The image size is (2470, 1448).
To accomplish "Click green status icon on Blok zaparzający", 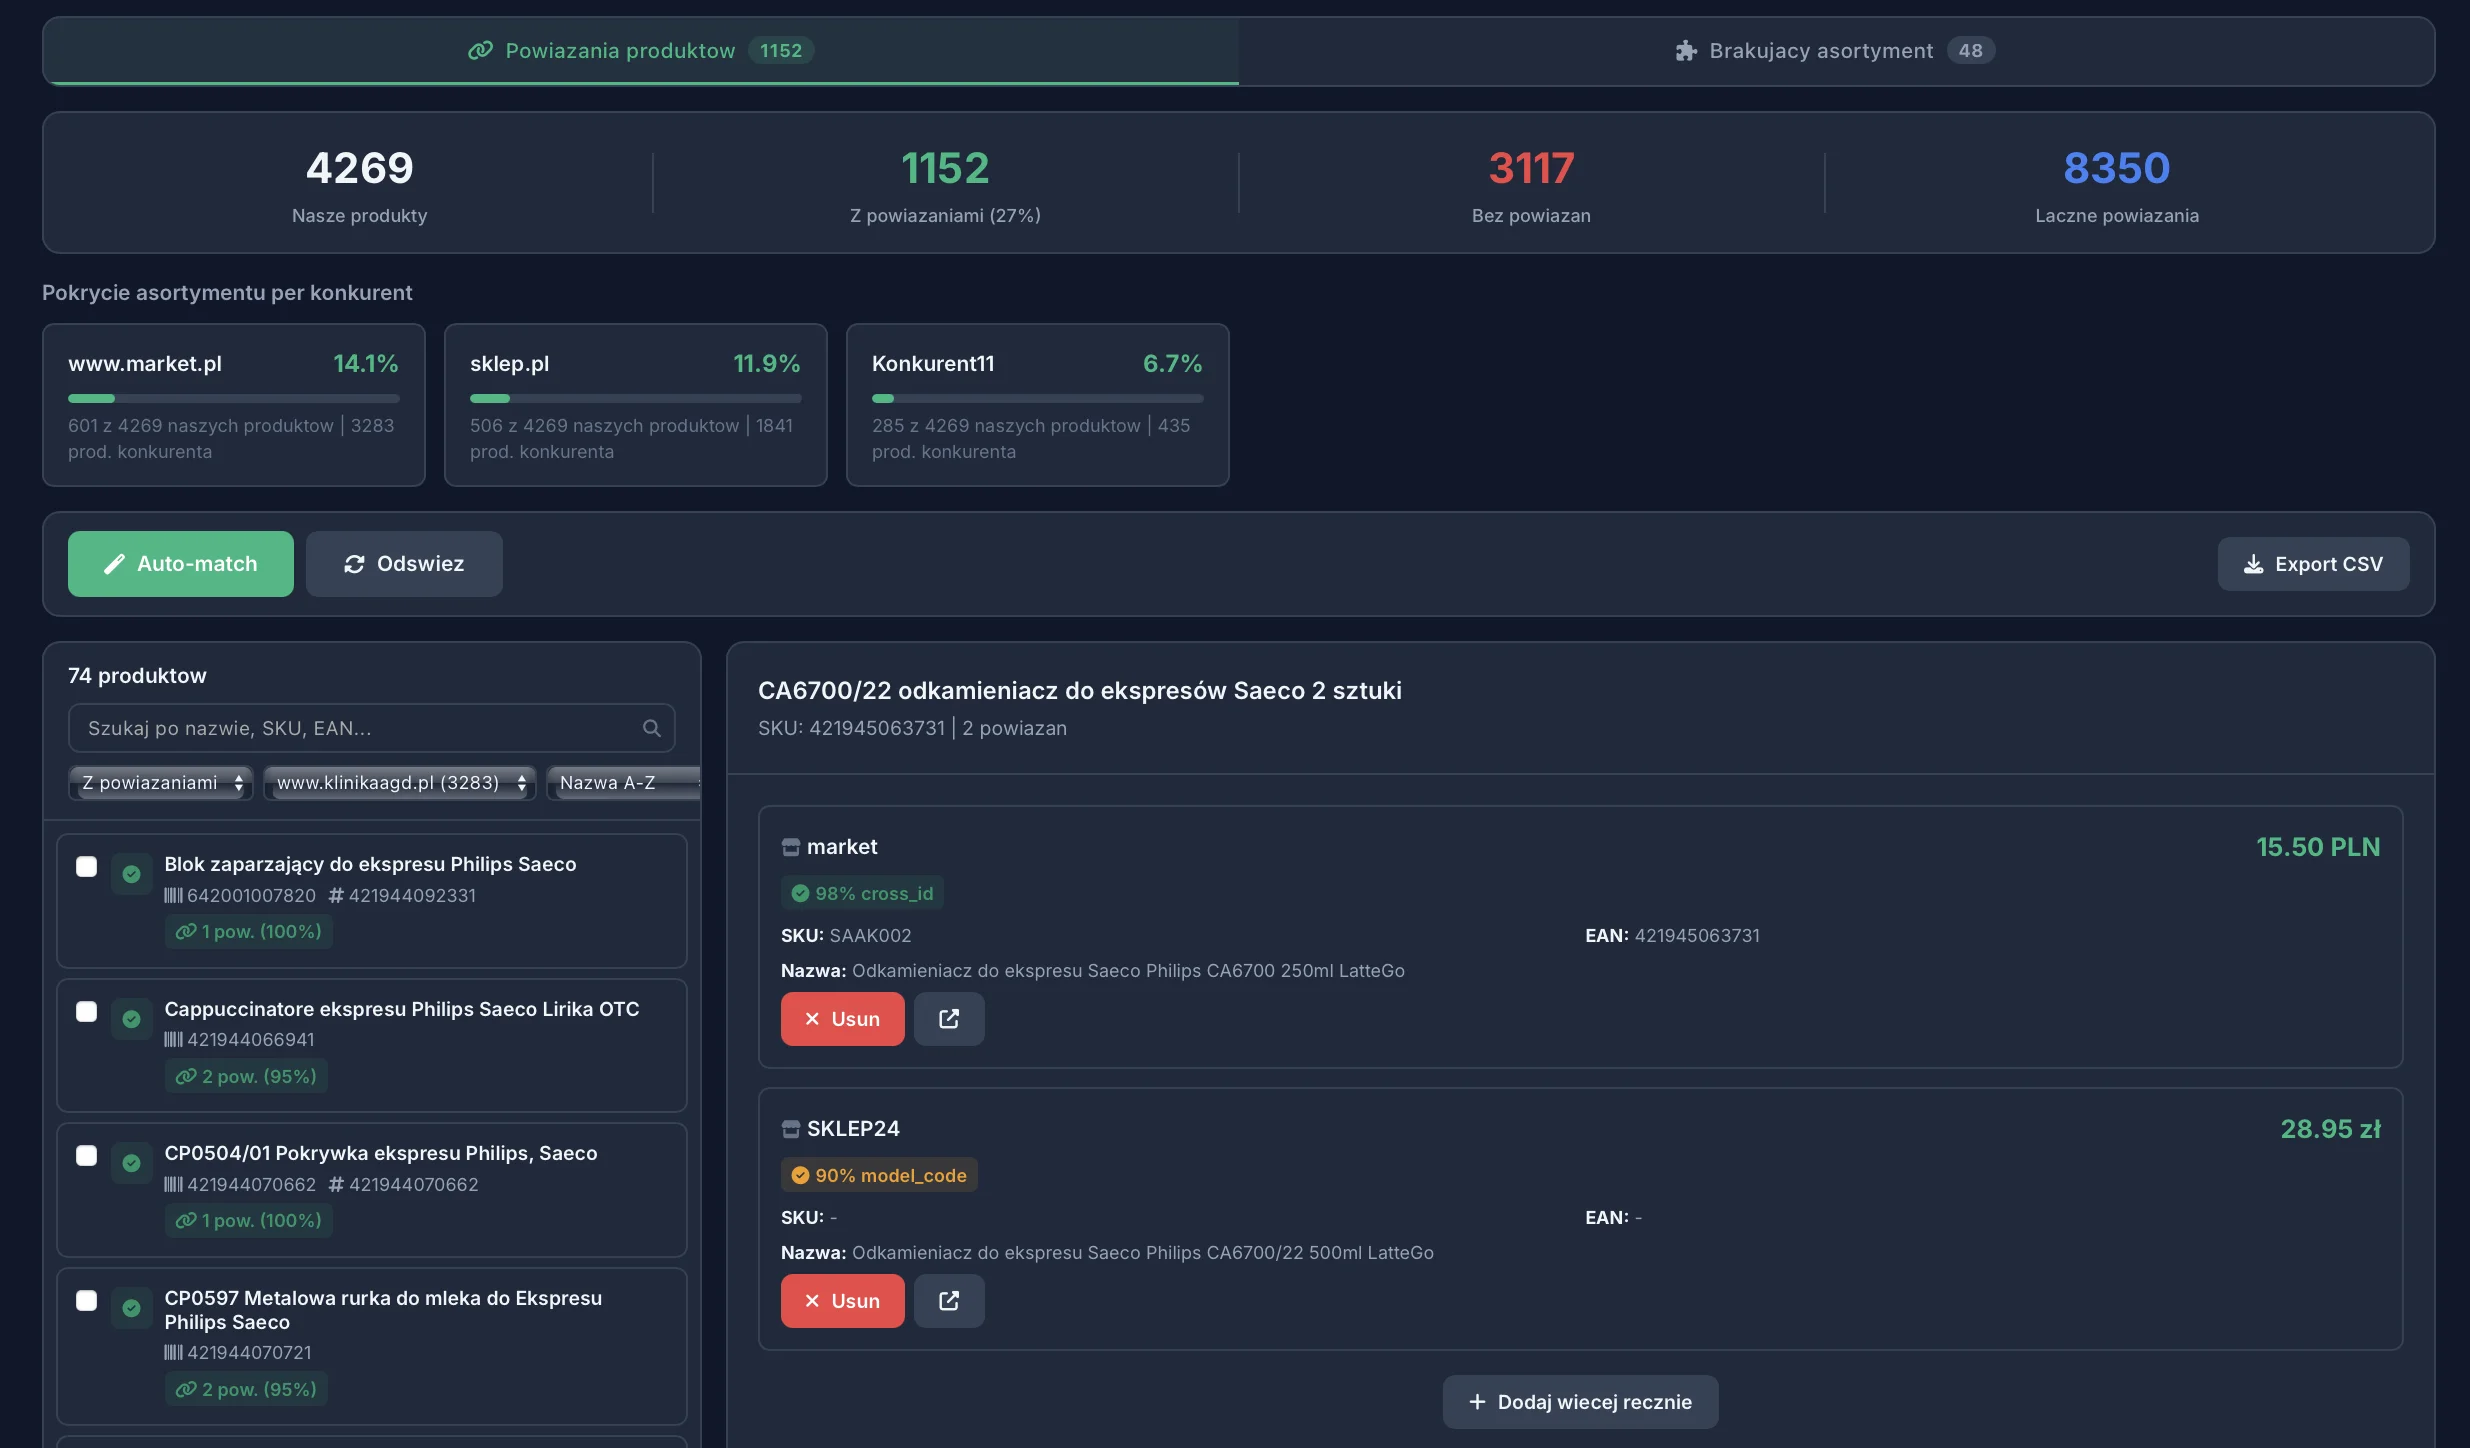I will (x=131, y=874).
